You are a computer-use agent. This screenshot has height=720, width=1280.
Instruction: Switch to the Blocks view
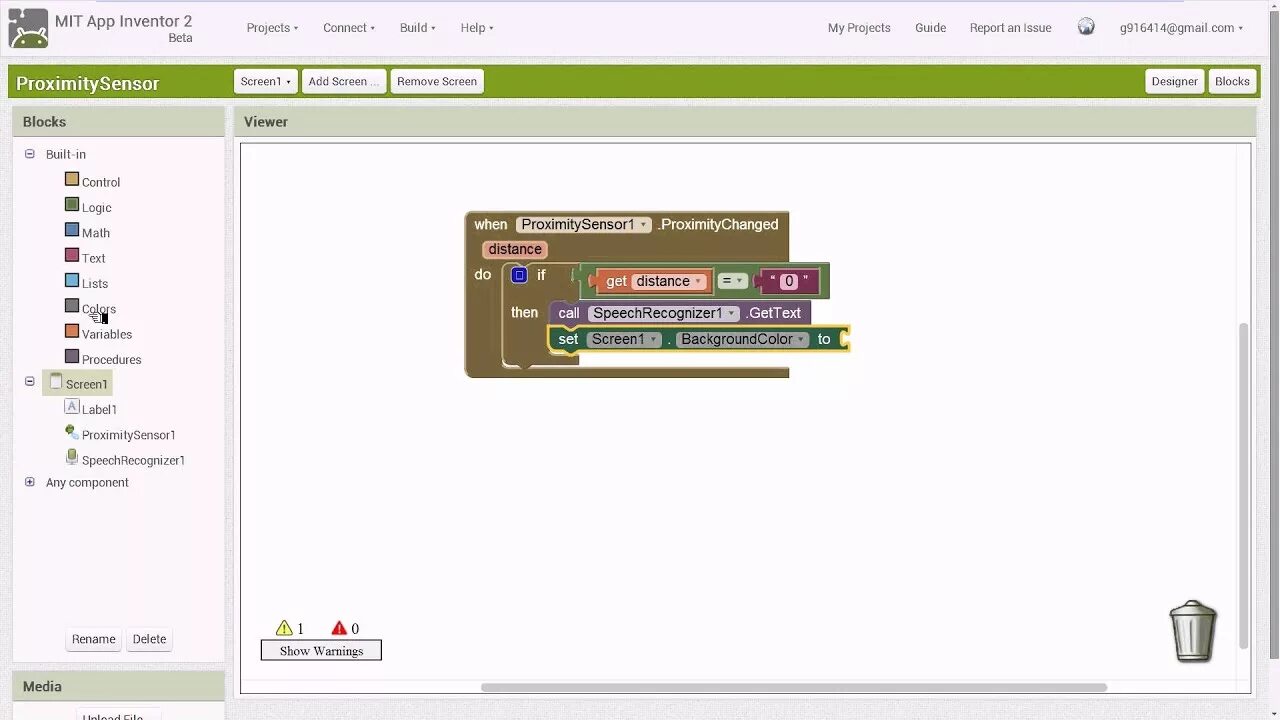pyautogui.click(x=1232, y=81)
